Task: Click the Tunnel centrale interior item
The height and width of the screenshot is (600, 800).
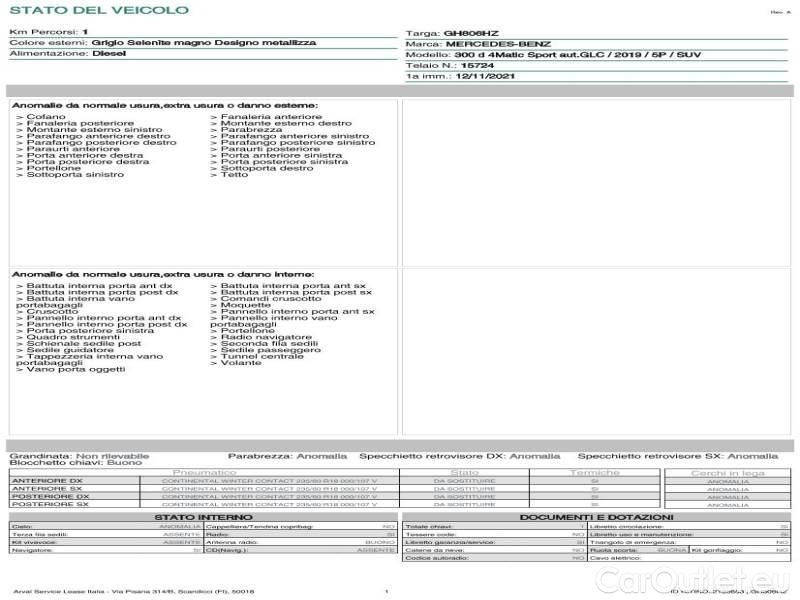Action: 262,357
